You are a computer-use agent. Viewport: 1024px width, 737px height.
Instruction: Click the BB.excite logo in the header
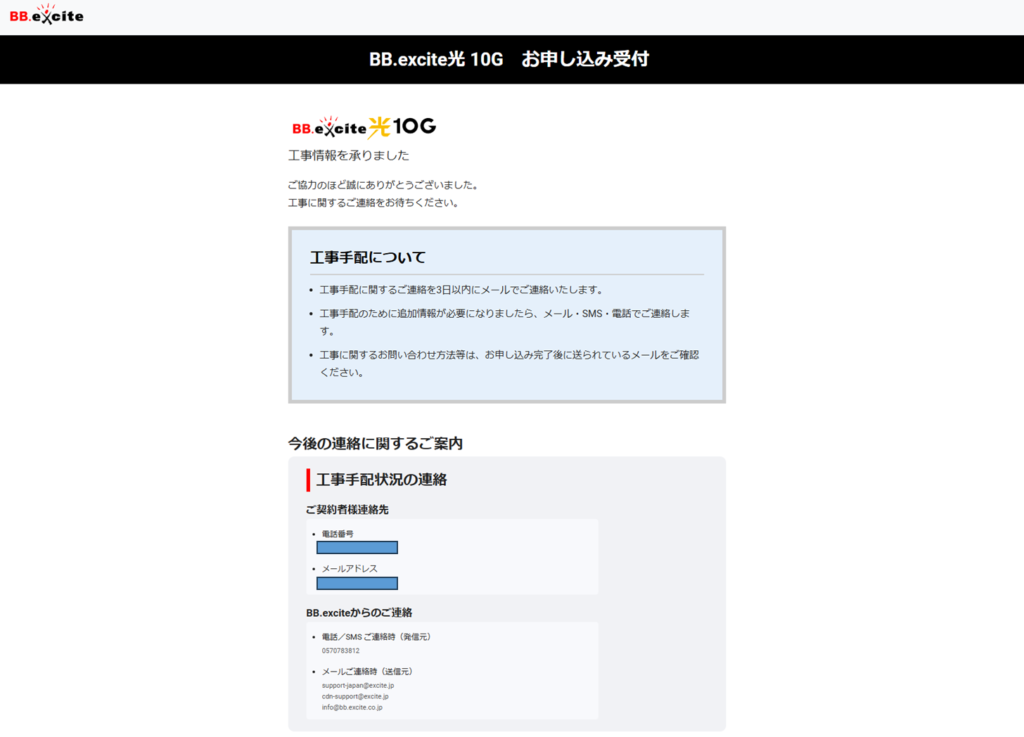pyautogui.click(x=46, y=15)
